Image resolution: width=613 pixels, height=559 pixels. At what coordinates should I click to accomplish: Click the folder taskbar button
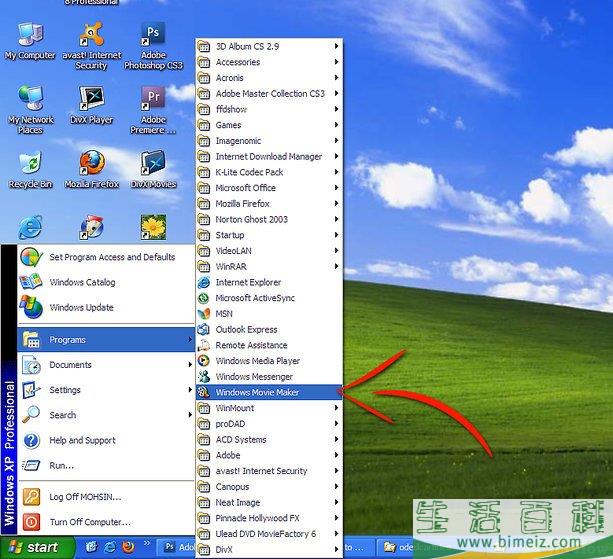(396, 547)
